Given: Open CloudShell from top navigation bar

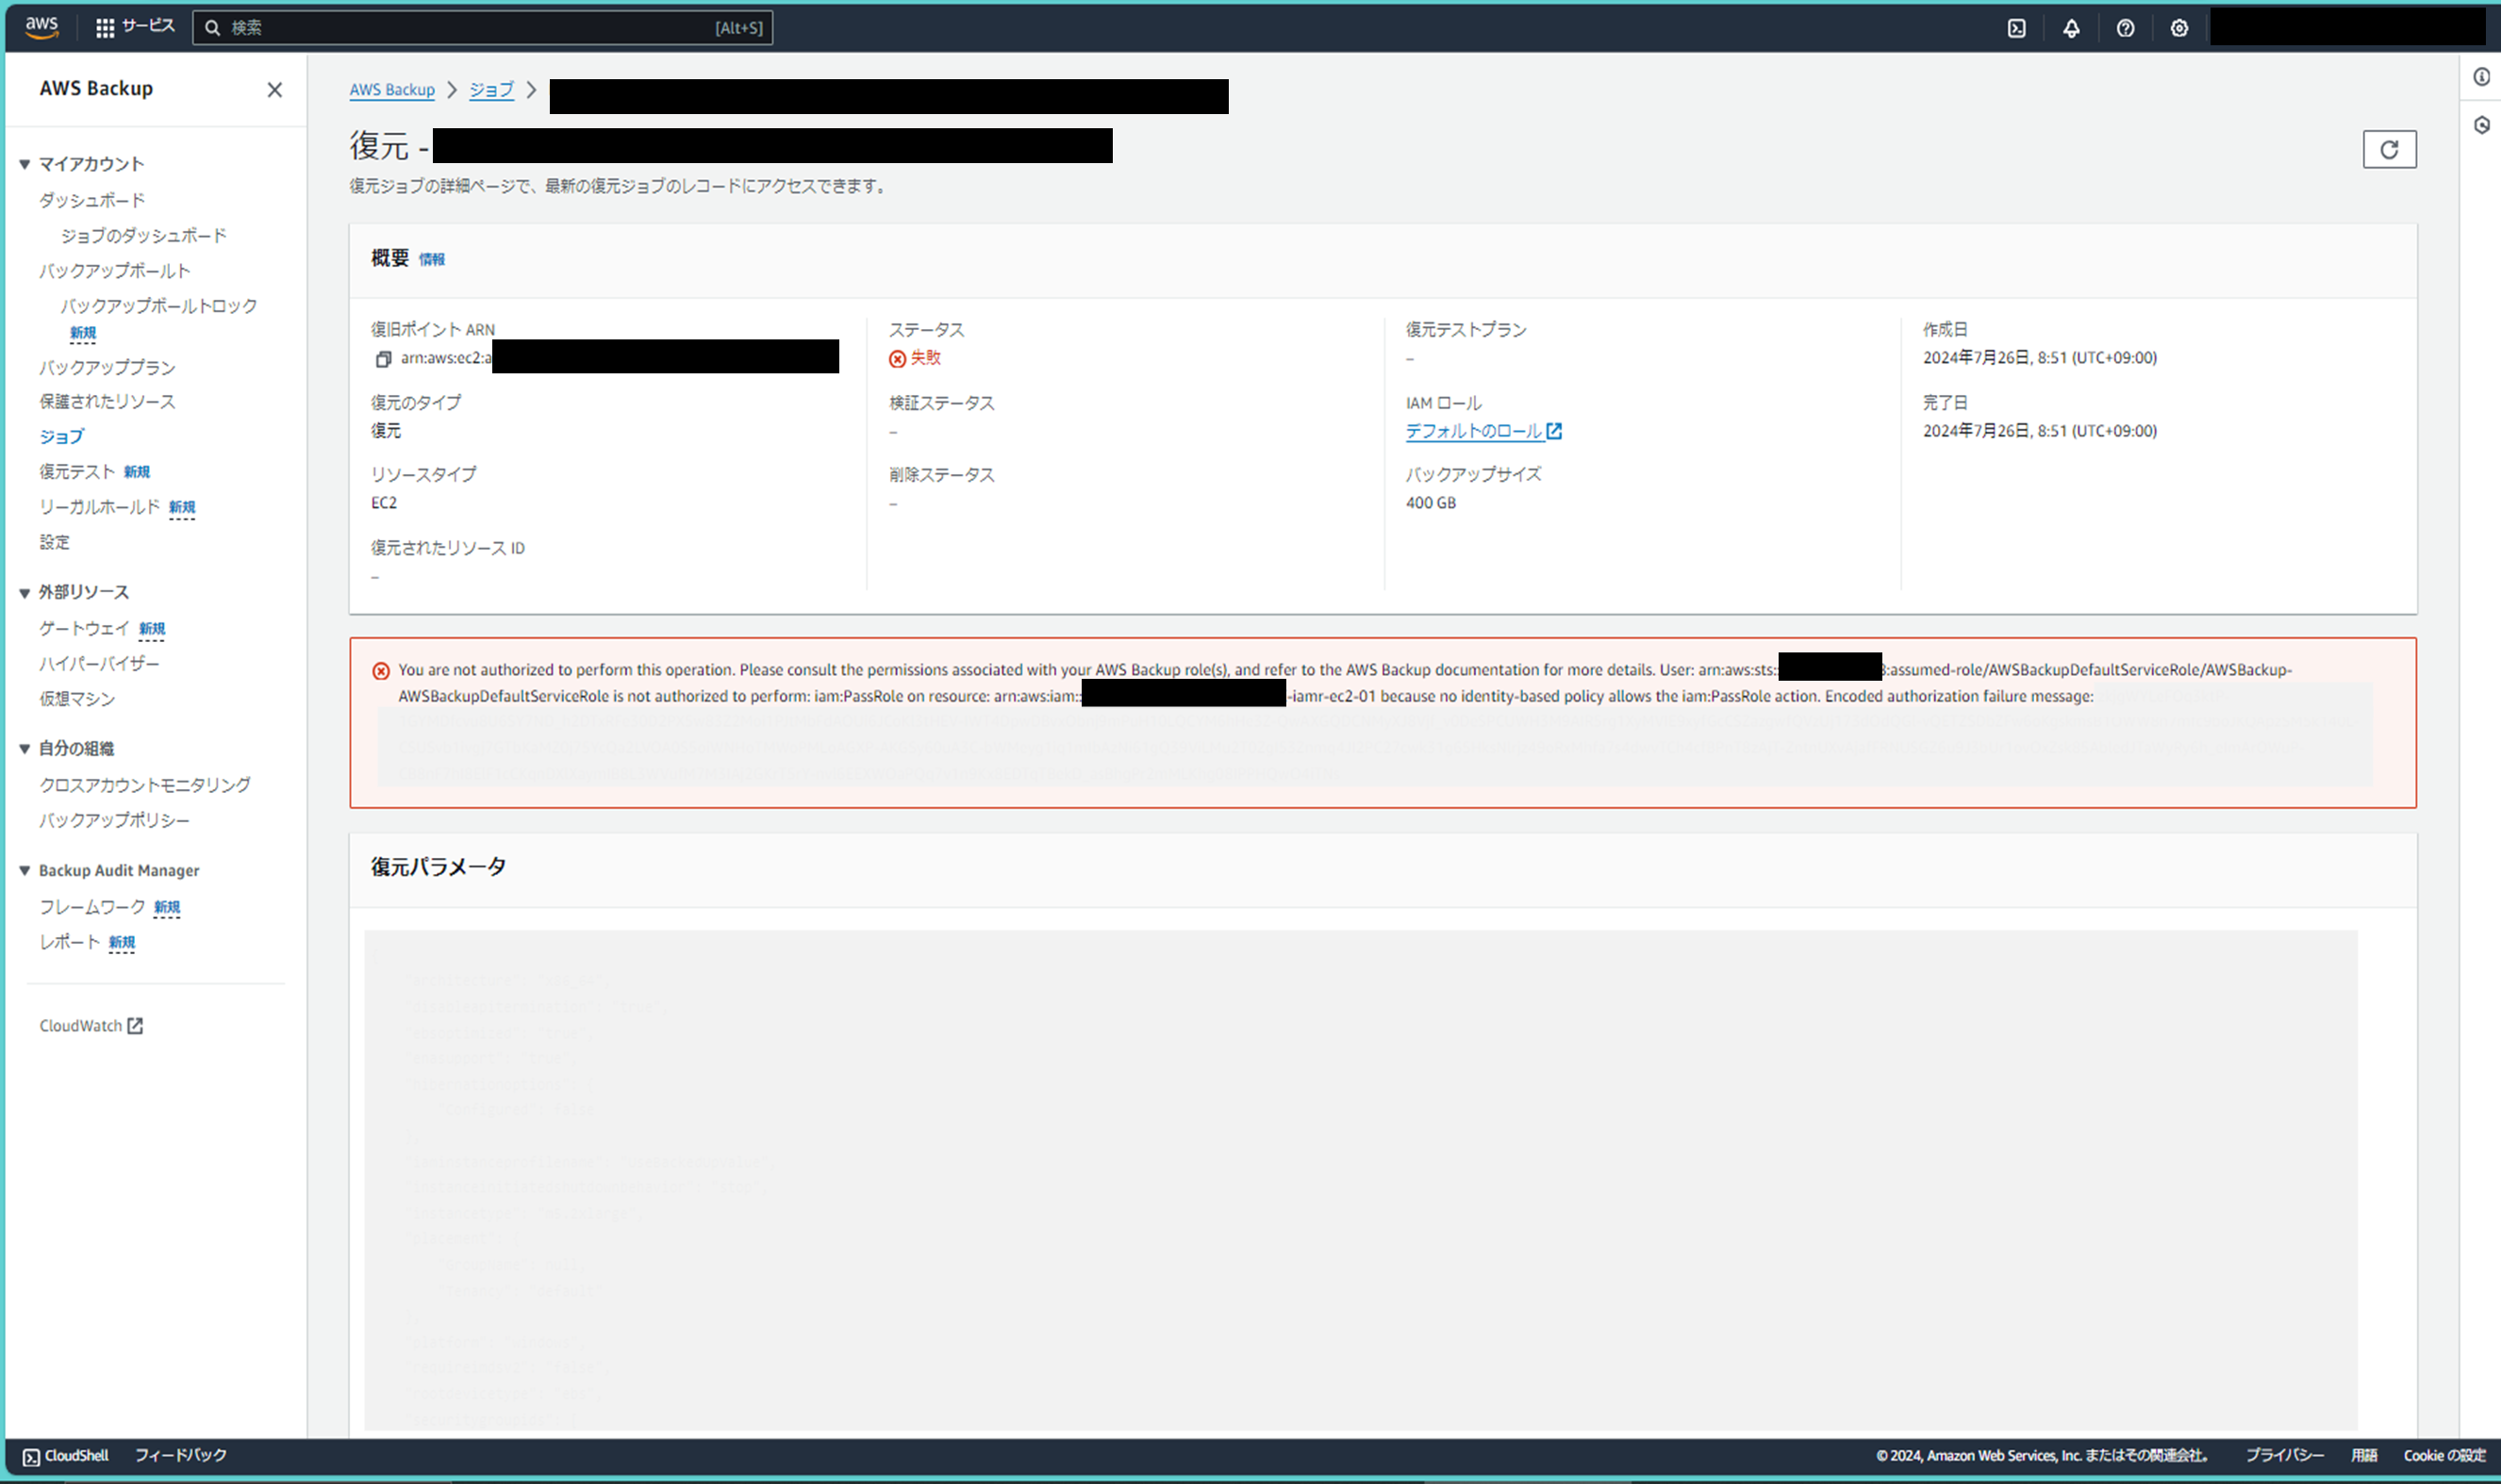Looking at the screenshot, I should (x=2016, y=28).
